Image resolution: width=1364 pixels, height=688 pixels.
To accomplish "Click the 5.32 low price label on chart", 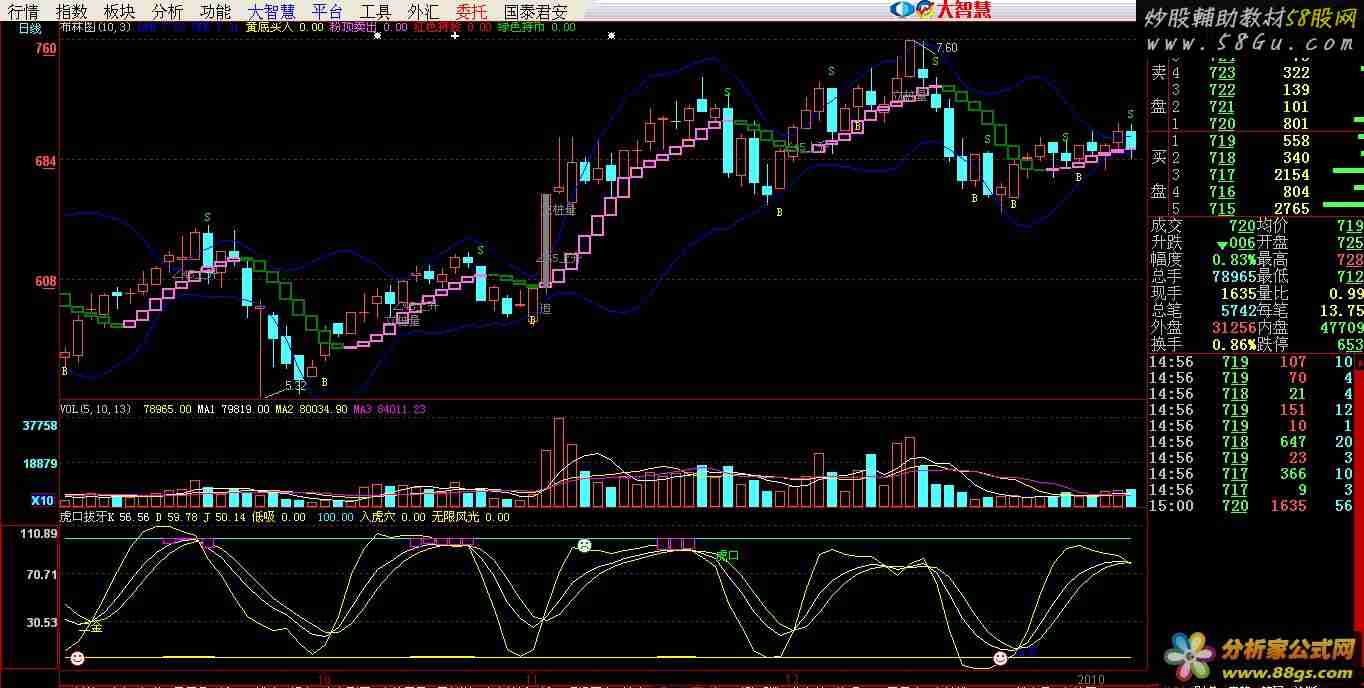I will point(295,385).
